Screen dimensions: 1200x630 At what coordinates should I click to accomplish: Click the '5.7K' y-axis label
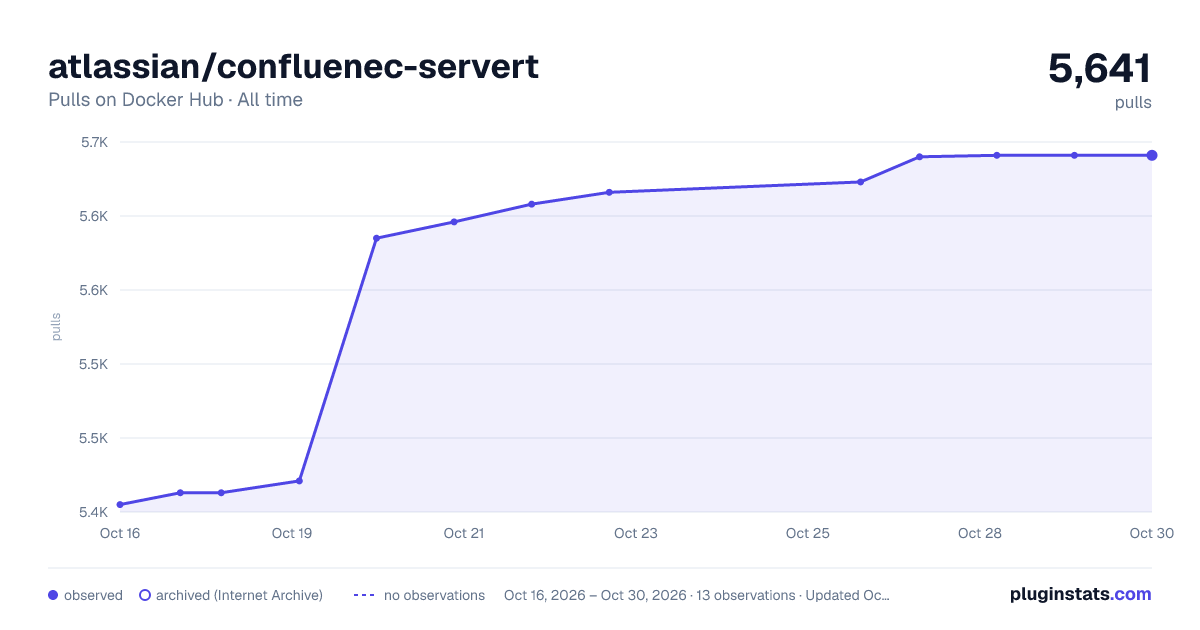pos(94,142)
